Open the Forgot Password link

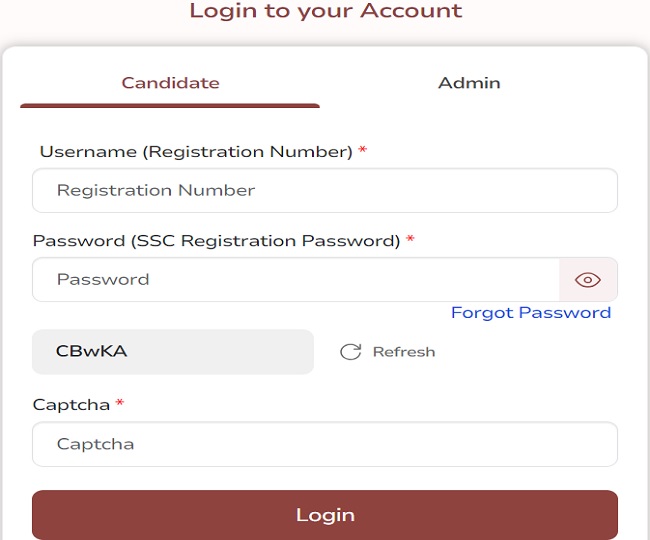tap(530, 313)
